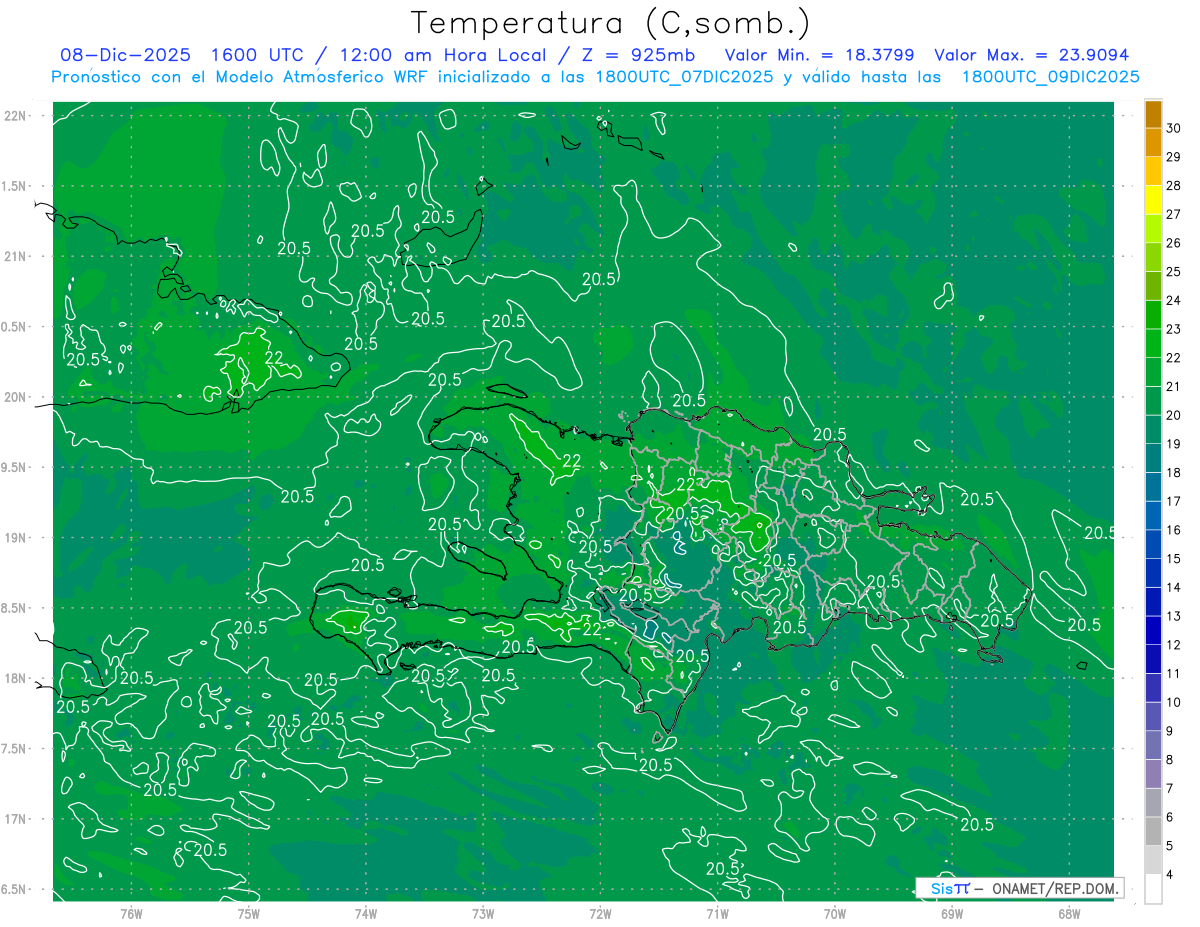Click the "26" color scale label
The image size is (1200, 927).
1174,243
